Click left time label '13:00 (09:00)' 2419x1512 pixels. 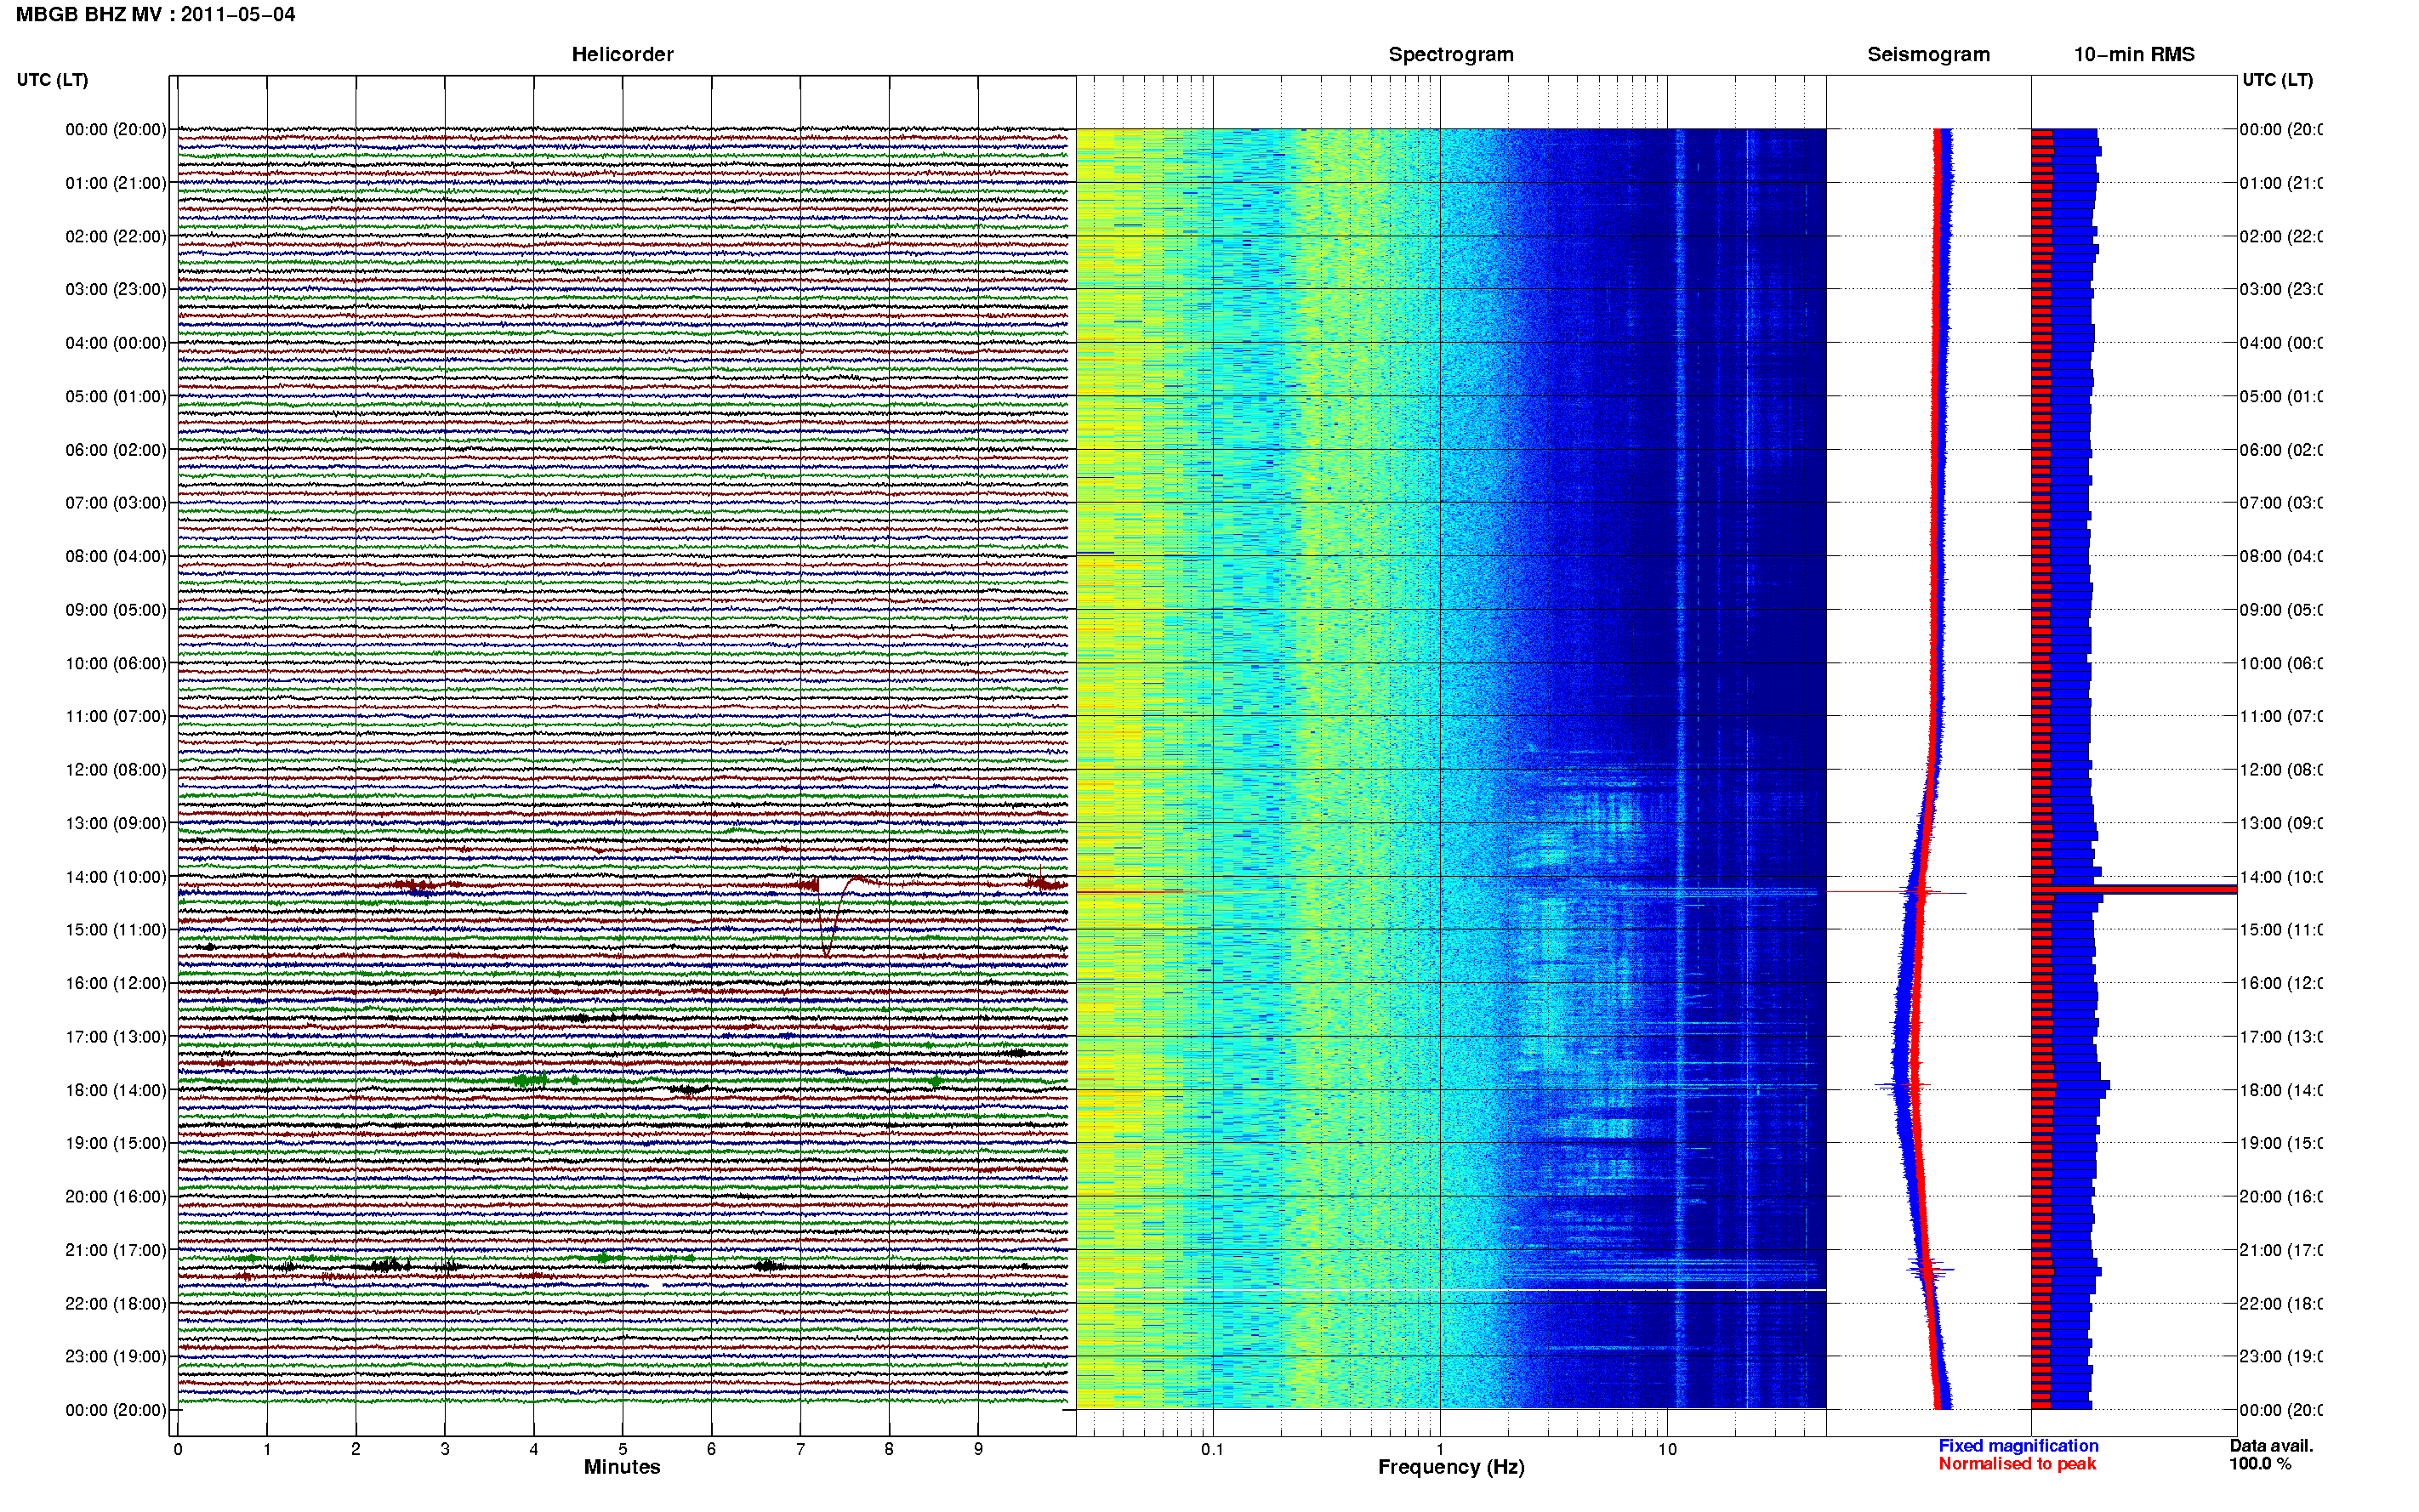(116, 823)
